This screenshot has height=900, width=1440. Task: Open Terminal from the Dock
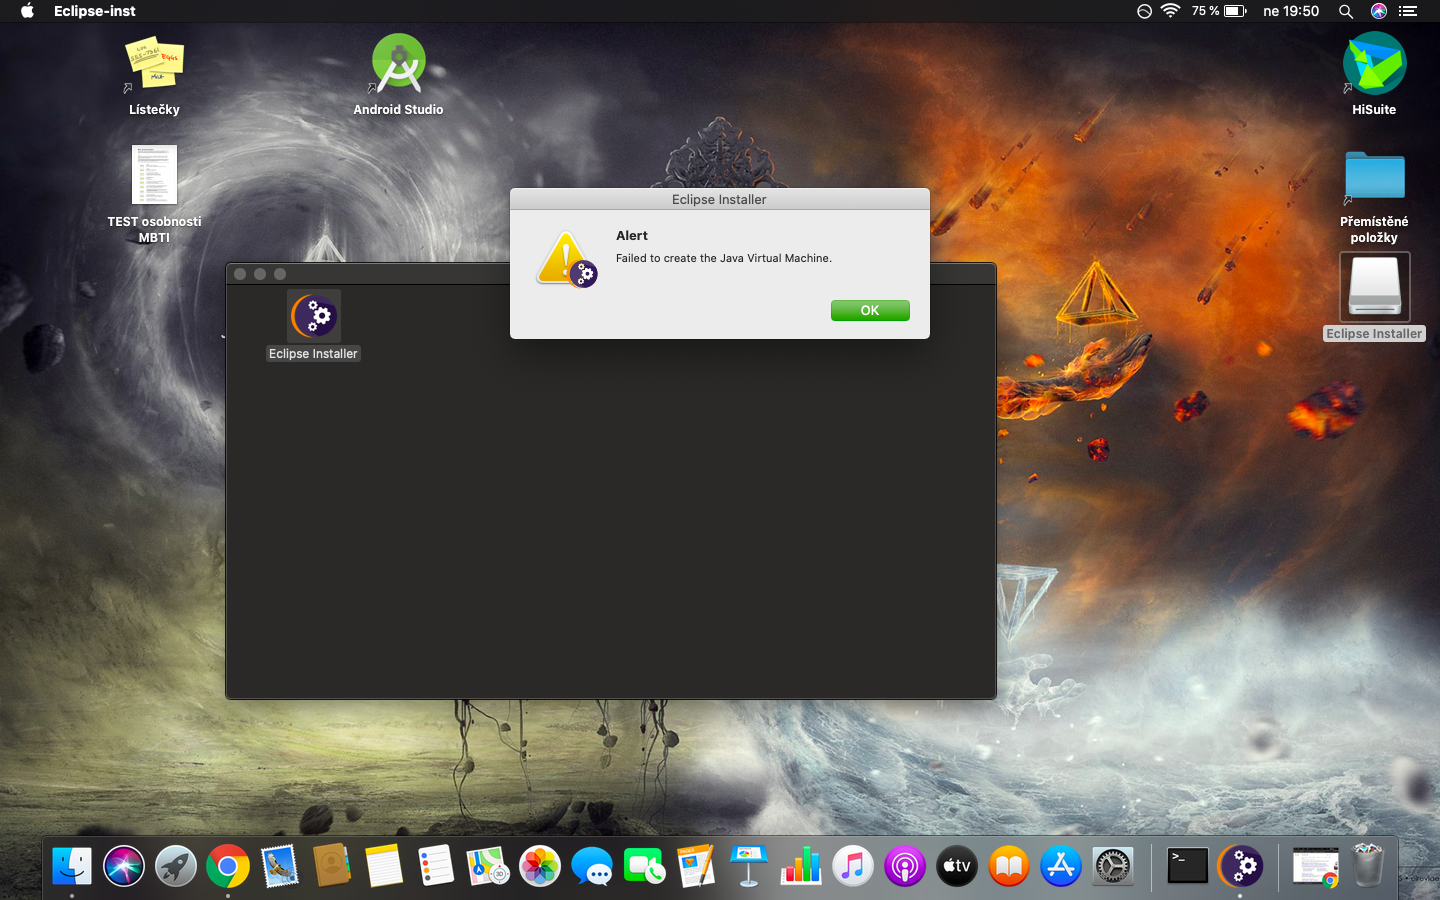pos(1187,866)
